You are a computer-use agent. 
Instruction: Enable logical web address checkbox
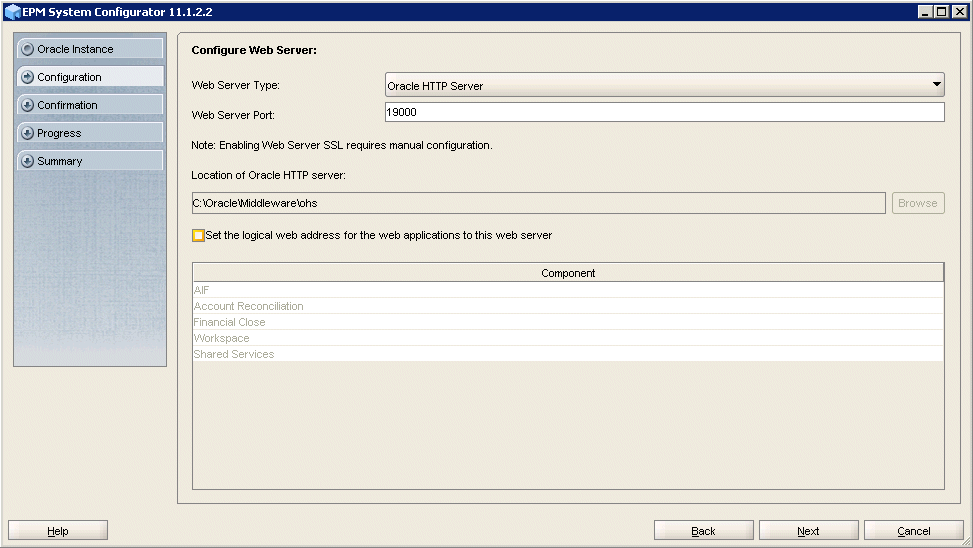pyautogui.click(x=198, y=236)
